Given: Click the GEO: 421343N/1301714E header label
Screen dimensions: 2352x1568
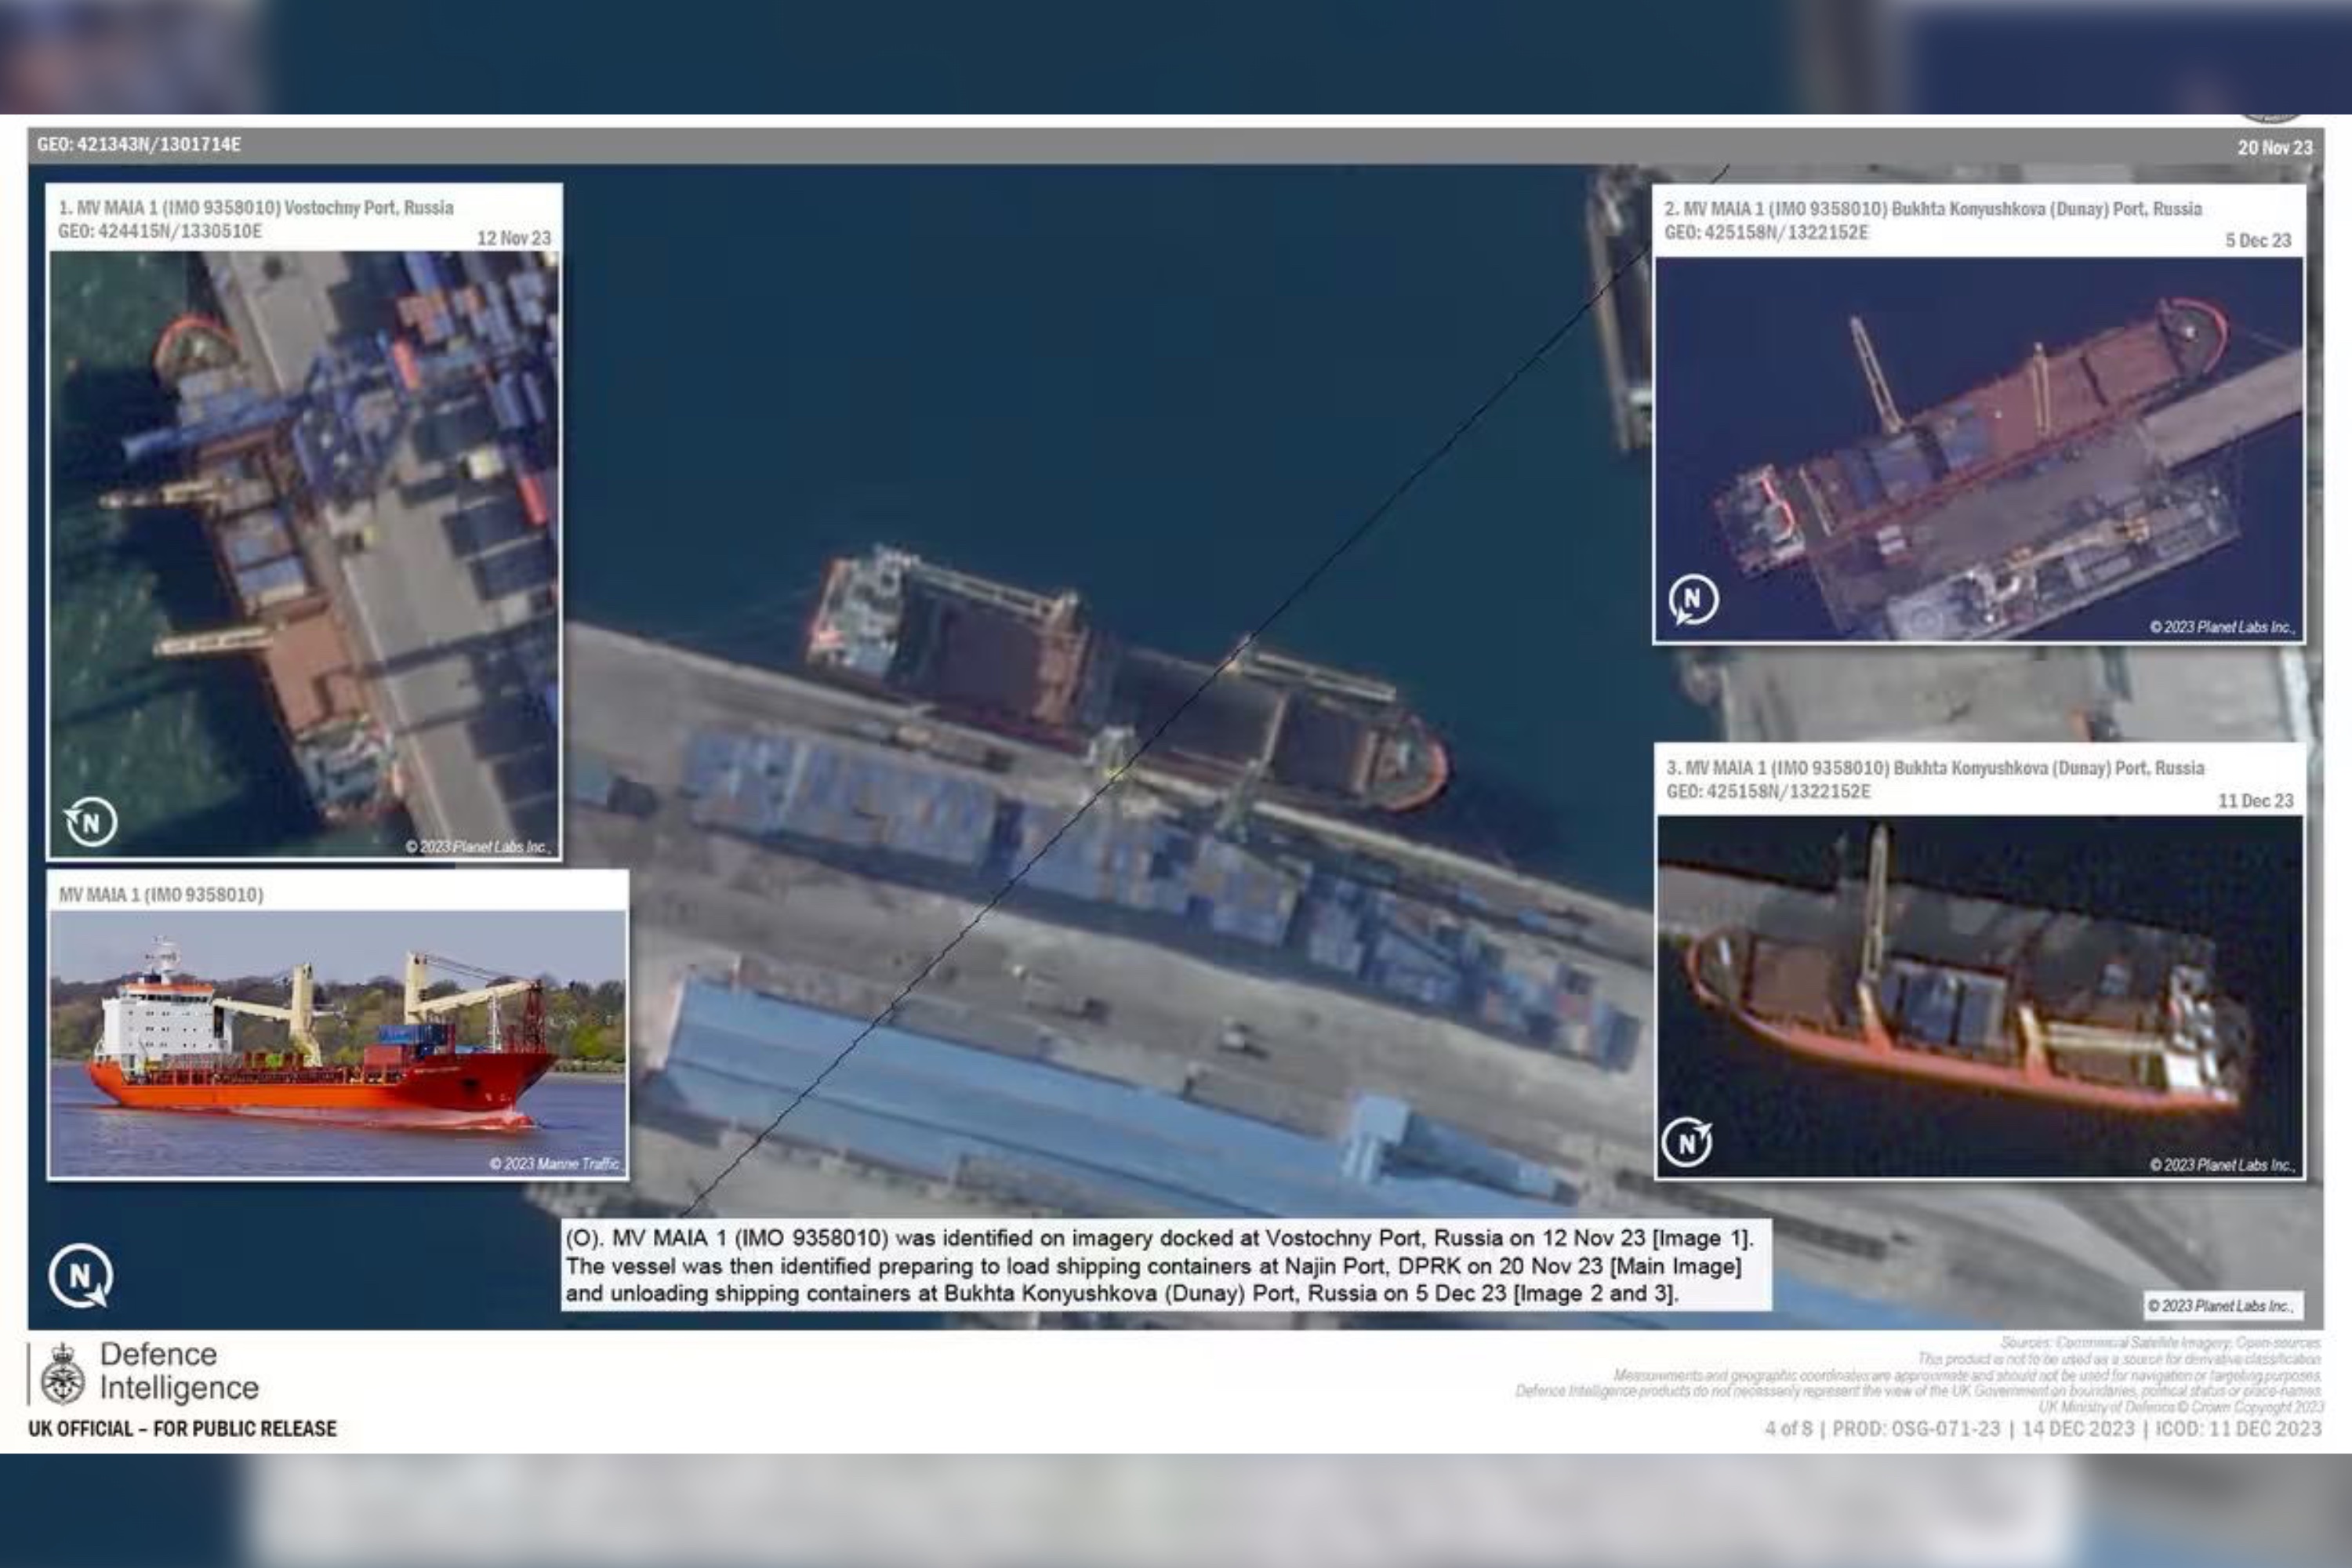Looking at the screenshot, I should coord(138,144).
